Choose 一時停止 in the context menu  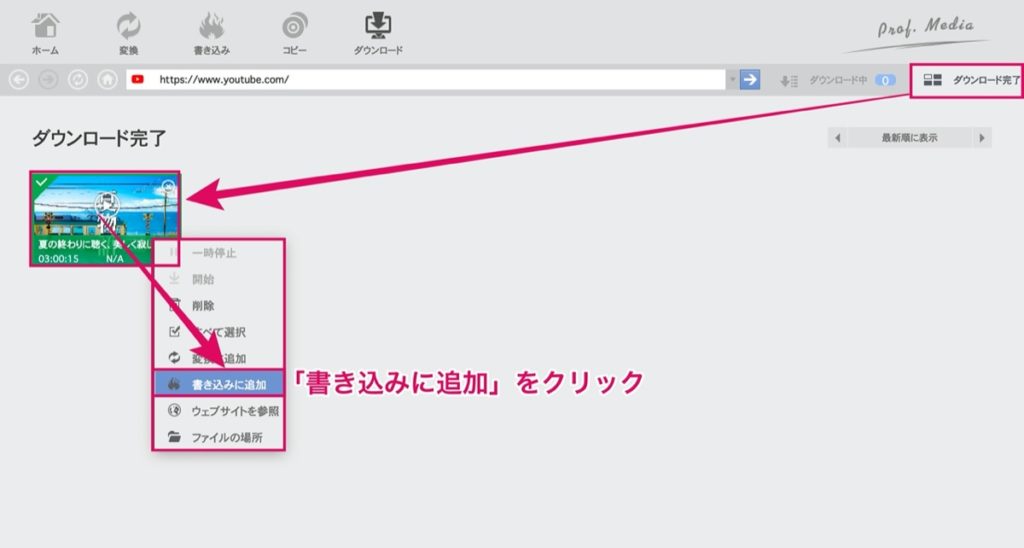(x=219, y=253)
